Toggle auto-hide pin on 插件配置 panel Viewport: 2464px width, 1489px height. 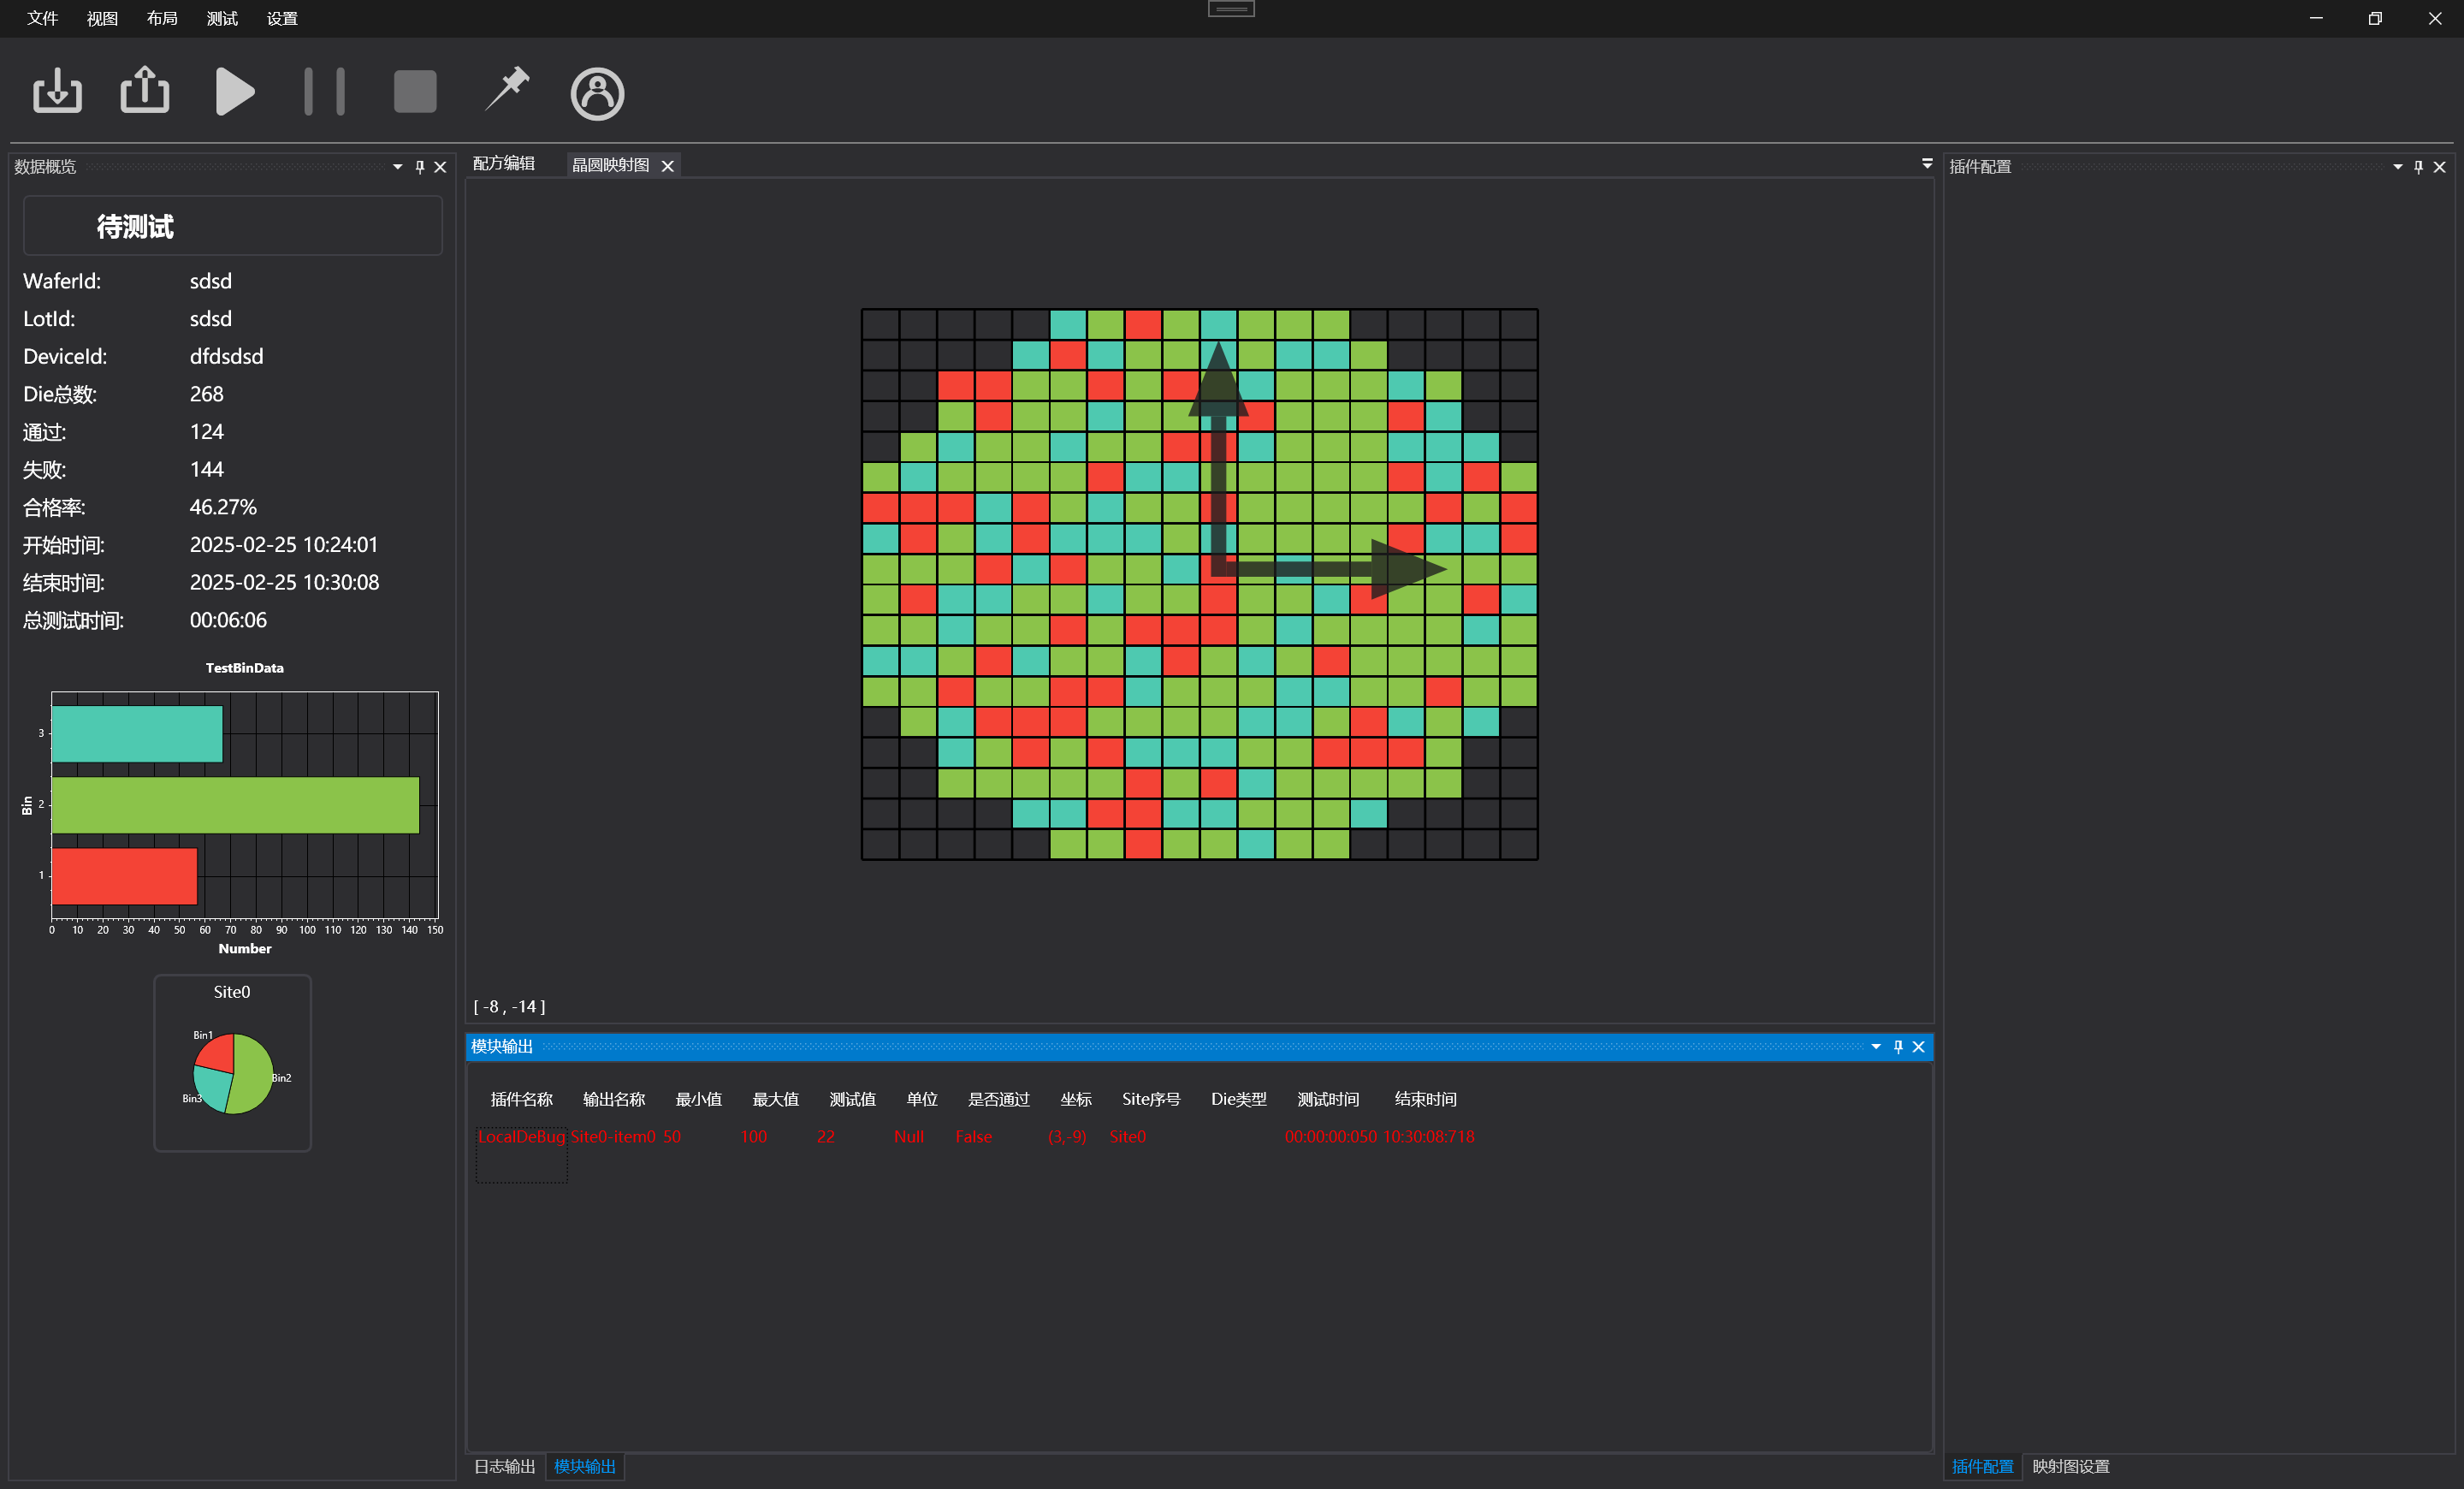(x=2419, y=167)
